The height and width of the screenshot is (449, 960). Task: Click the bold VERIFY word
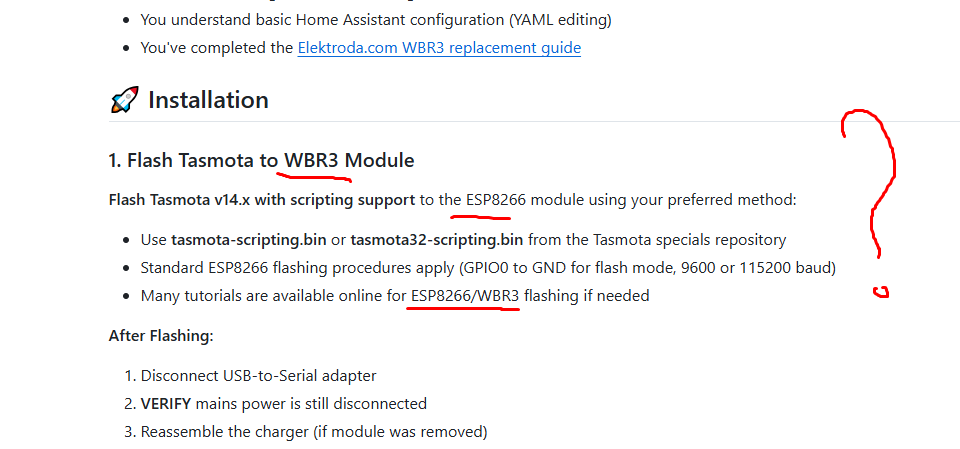tap(166, 404)
